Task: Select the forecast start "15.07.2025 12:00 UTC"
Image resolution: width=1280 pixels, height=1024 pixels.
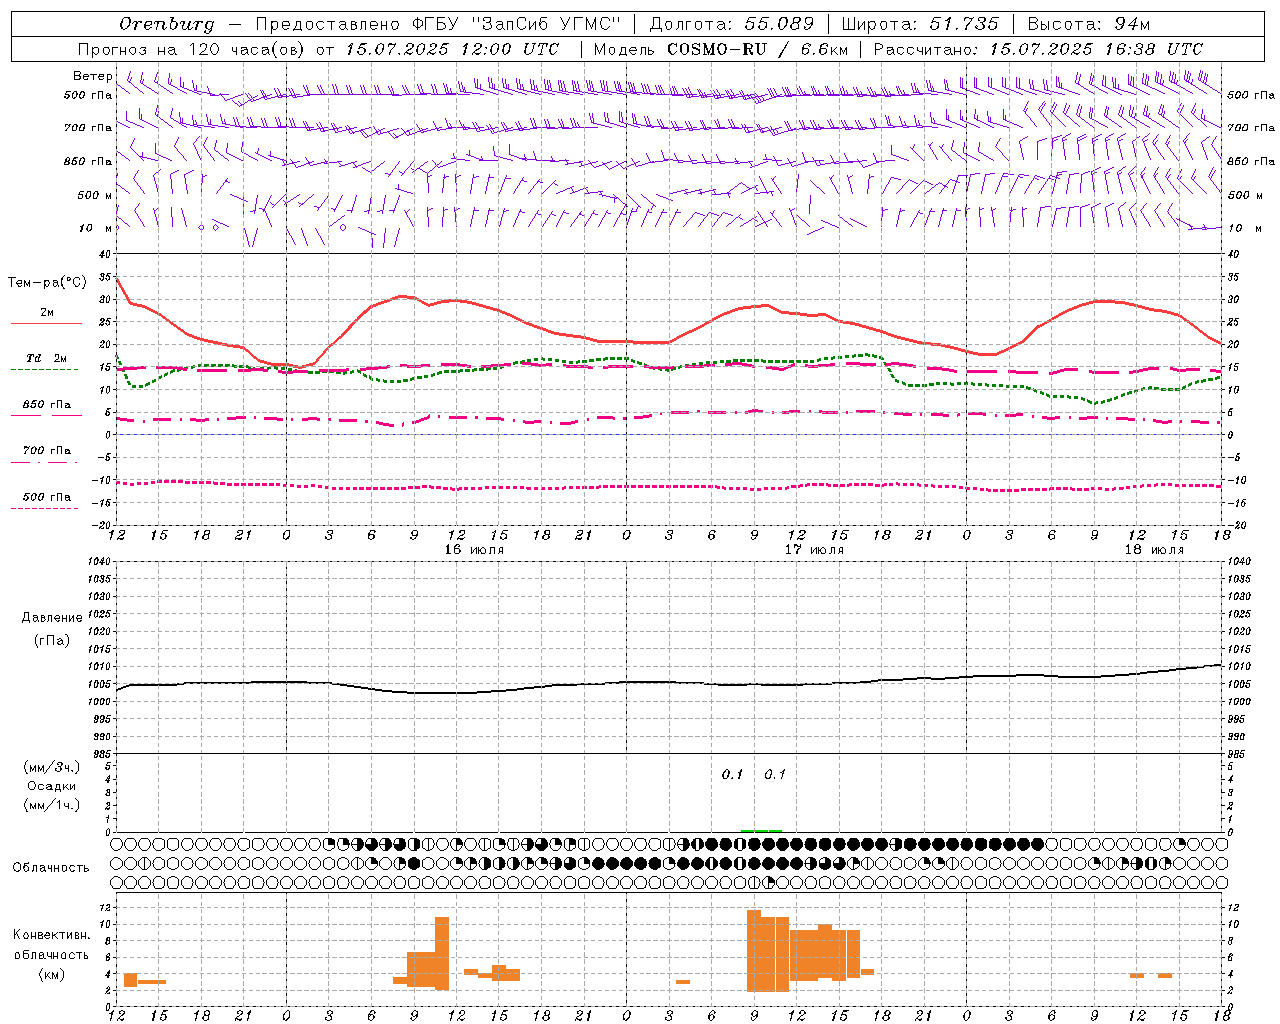Action: (x=452, y=49)
